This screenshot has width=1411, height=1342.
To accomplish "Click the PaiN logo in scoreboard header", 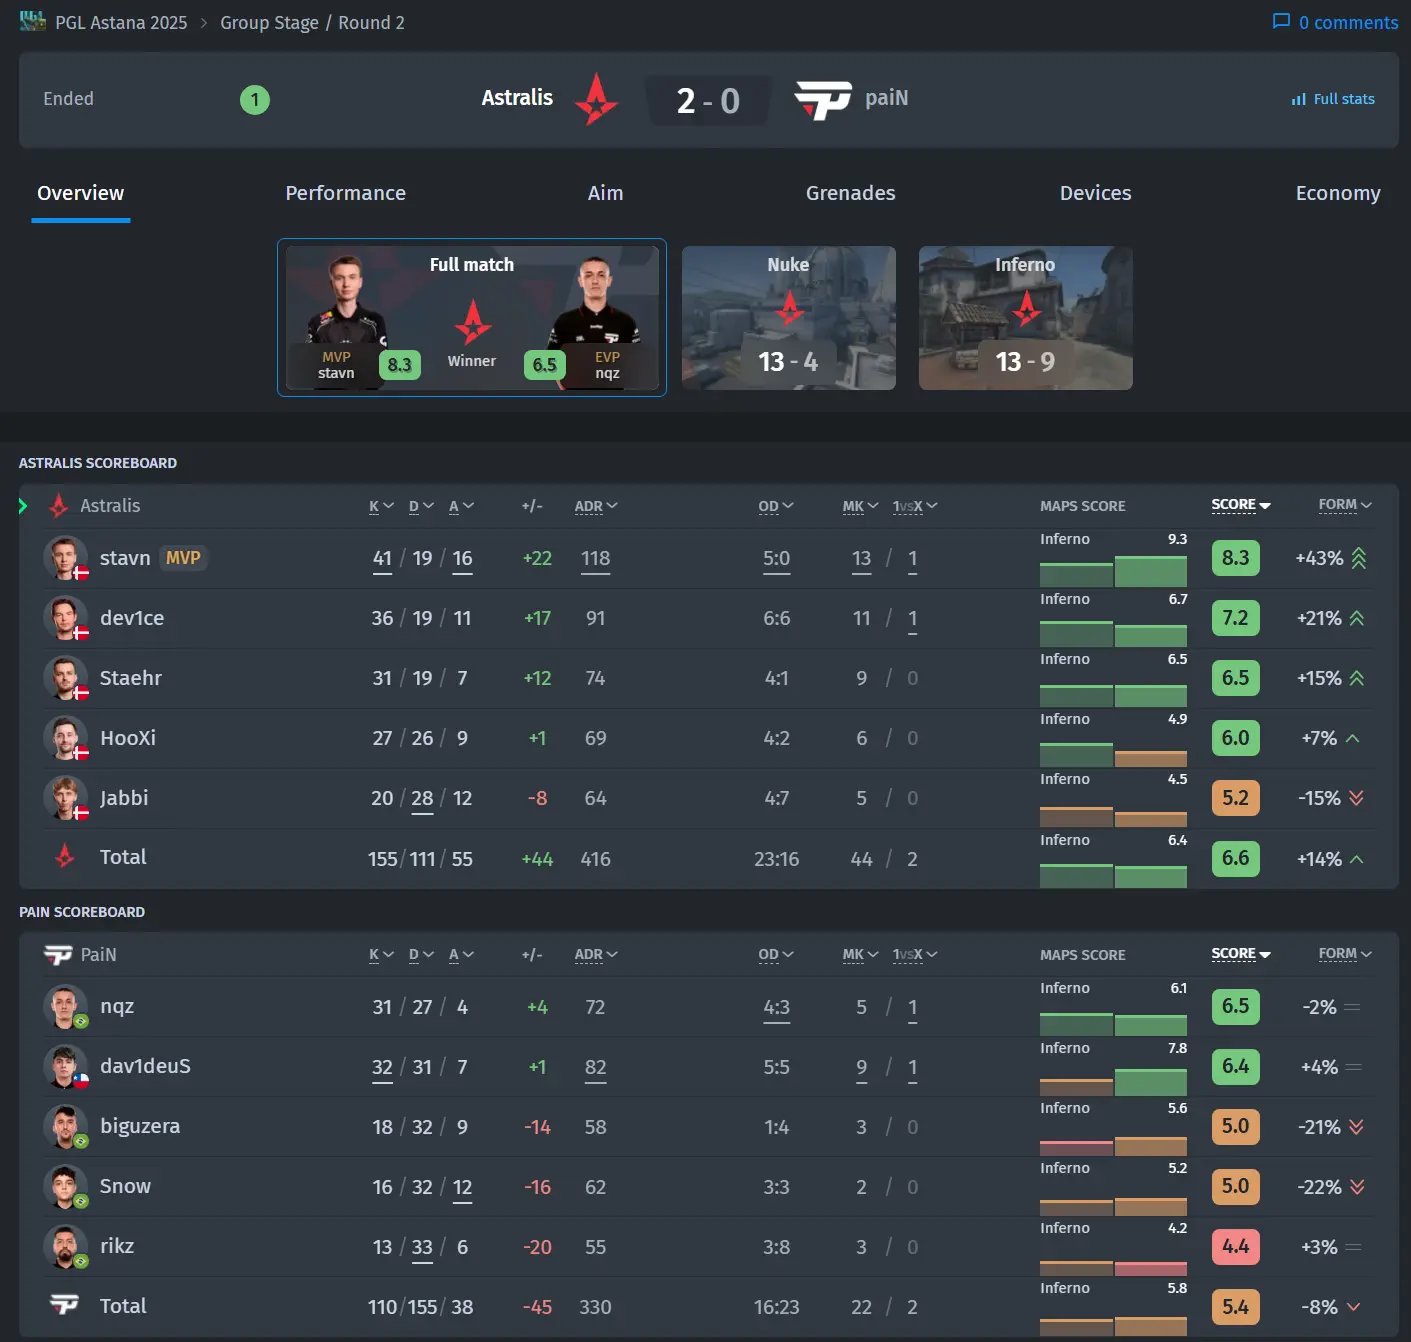I will click(x=58, y=955).
